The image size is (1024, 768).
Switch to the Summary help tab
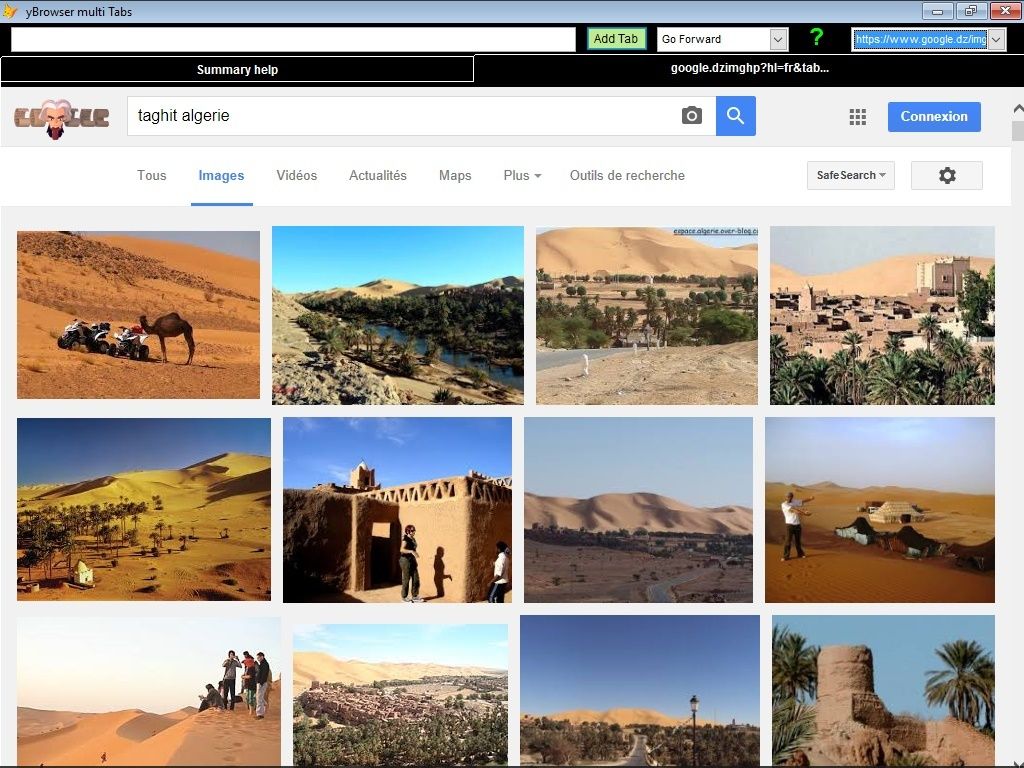click(x=237, y=69)
